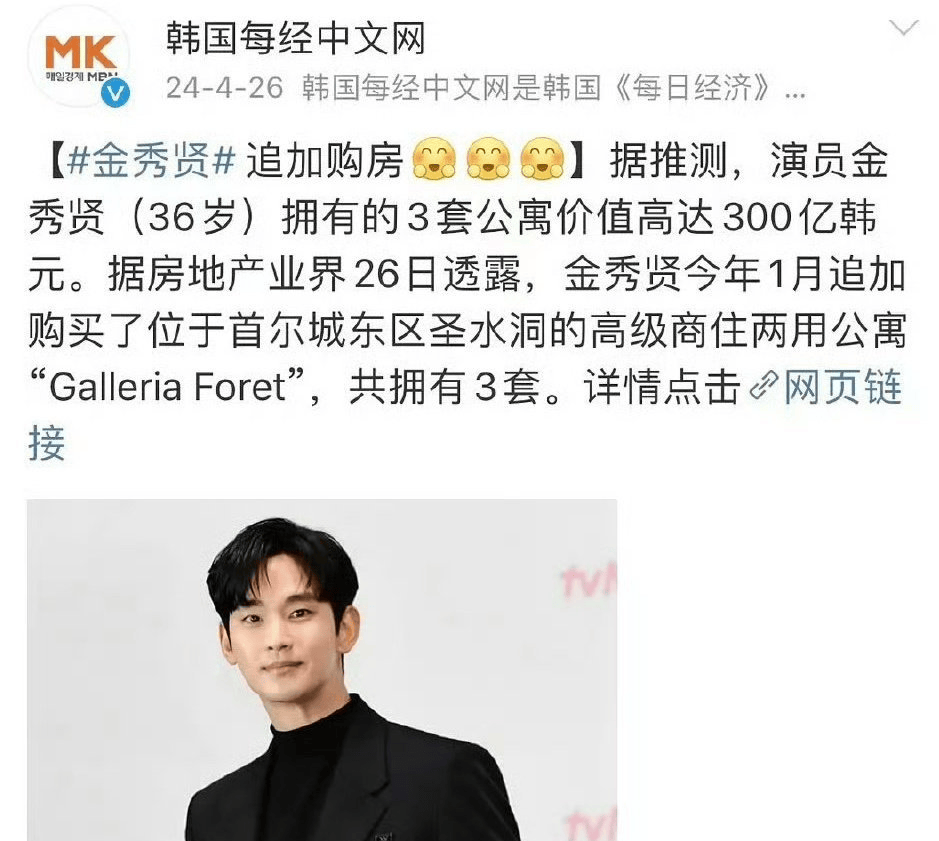The height and width of the screenshot is (841, 939).
Task: Open the attached photo of the actor
Action: 322,670
